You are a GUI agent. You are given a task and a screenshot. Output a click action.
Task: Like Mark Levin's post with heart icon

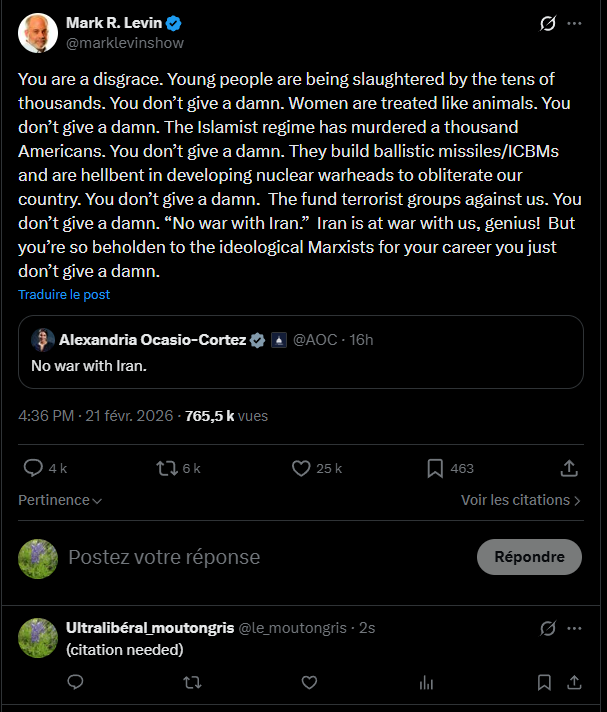[x=301, y=468]
